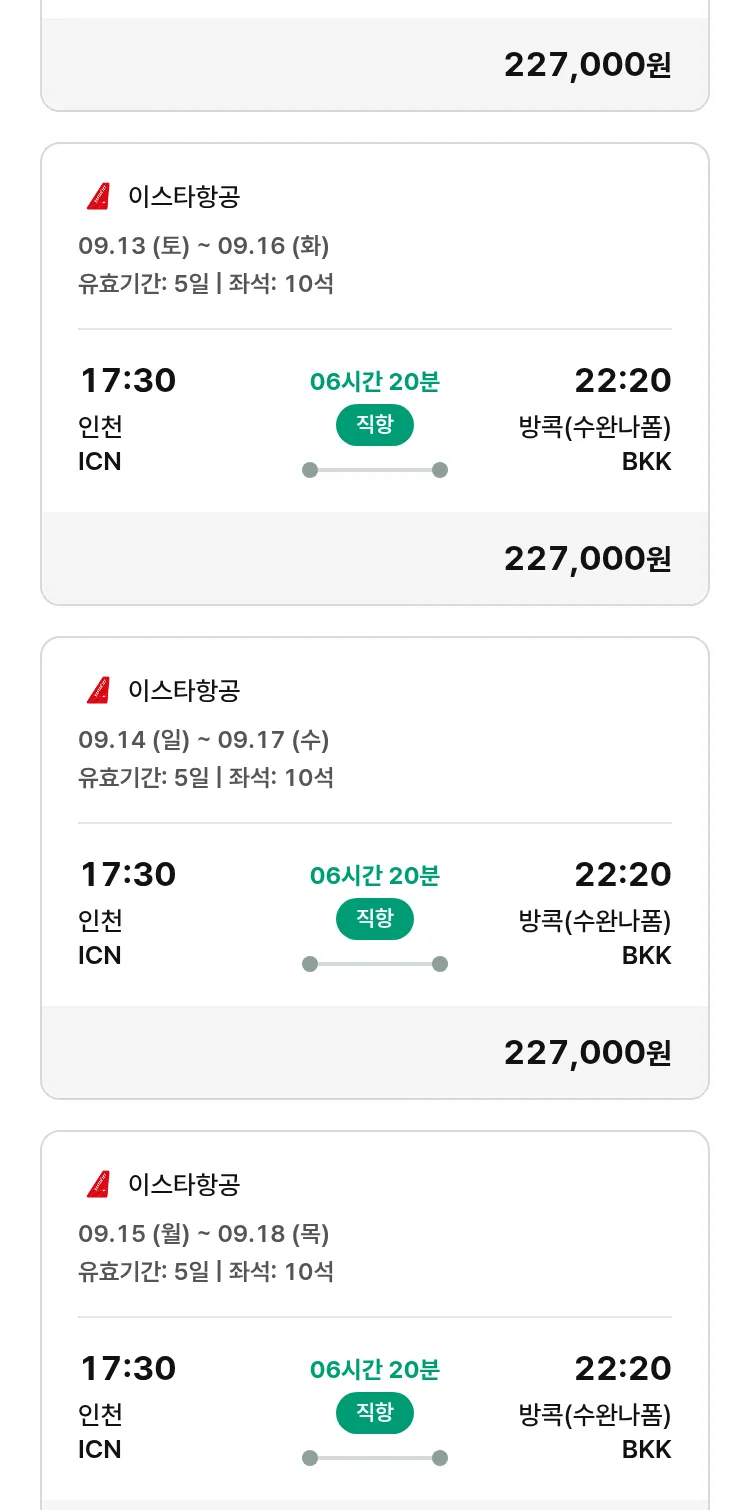Click route line graphic on 09.14 flight
Image resolution: width=750 pixels, height=1510 pixels.
pos(374,964)
